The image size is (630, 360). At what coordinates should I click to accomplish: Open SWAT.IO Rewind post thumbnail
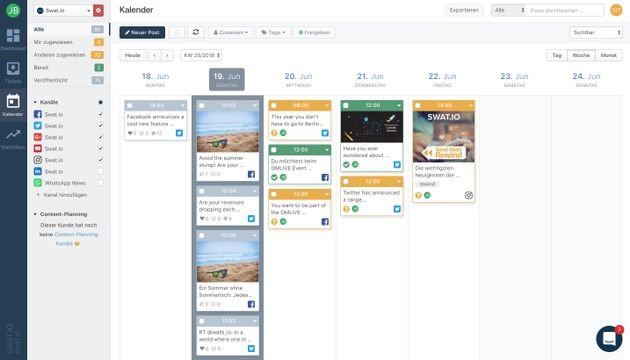click(444, 137)
